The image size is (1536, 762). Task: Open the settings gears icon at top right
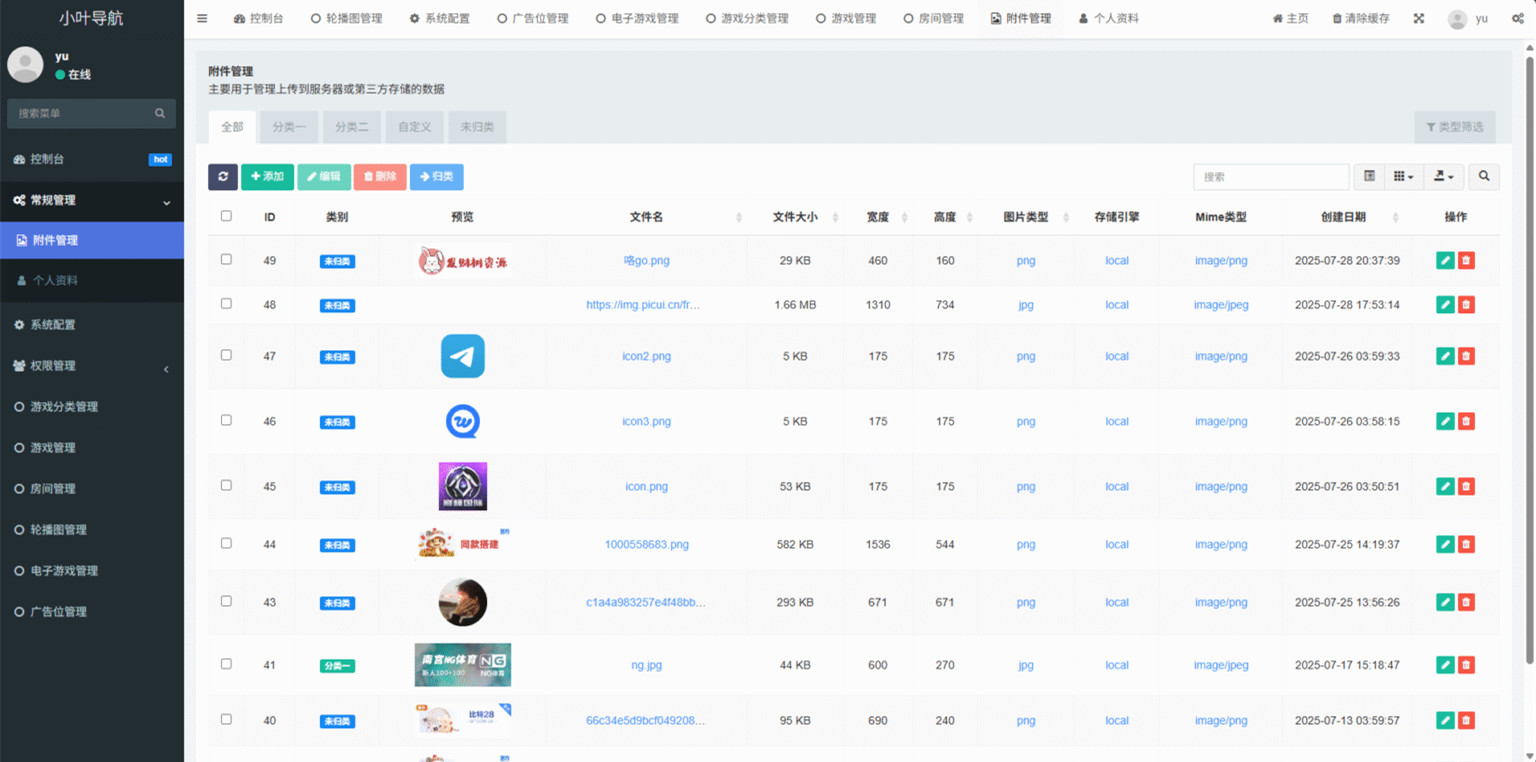[1517, 19]
